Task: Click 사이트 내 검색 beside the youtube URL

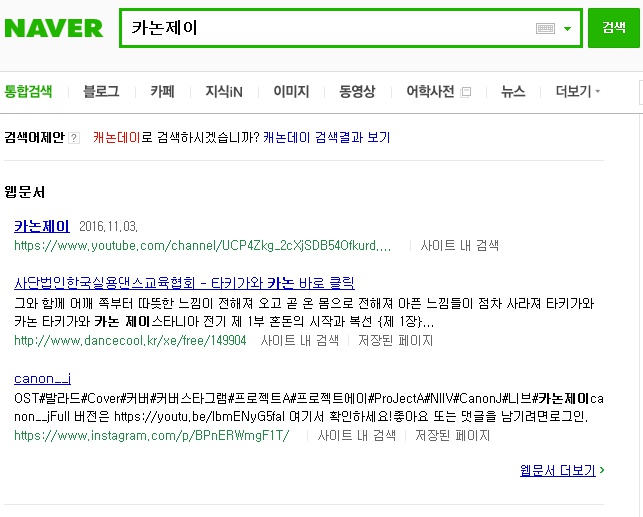Action: (x=459, y=245)
